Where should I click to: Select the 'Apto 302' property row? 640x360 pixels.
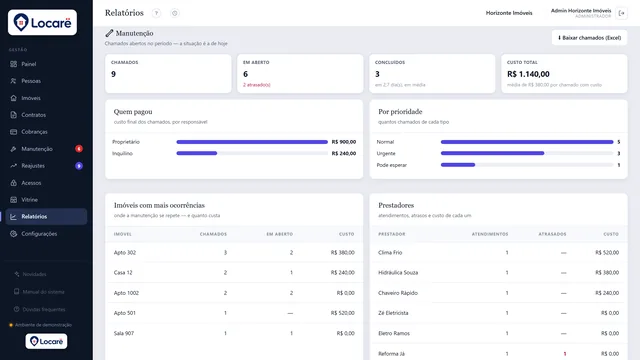pos(234,253)
